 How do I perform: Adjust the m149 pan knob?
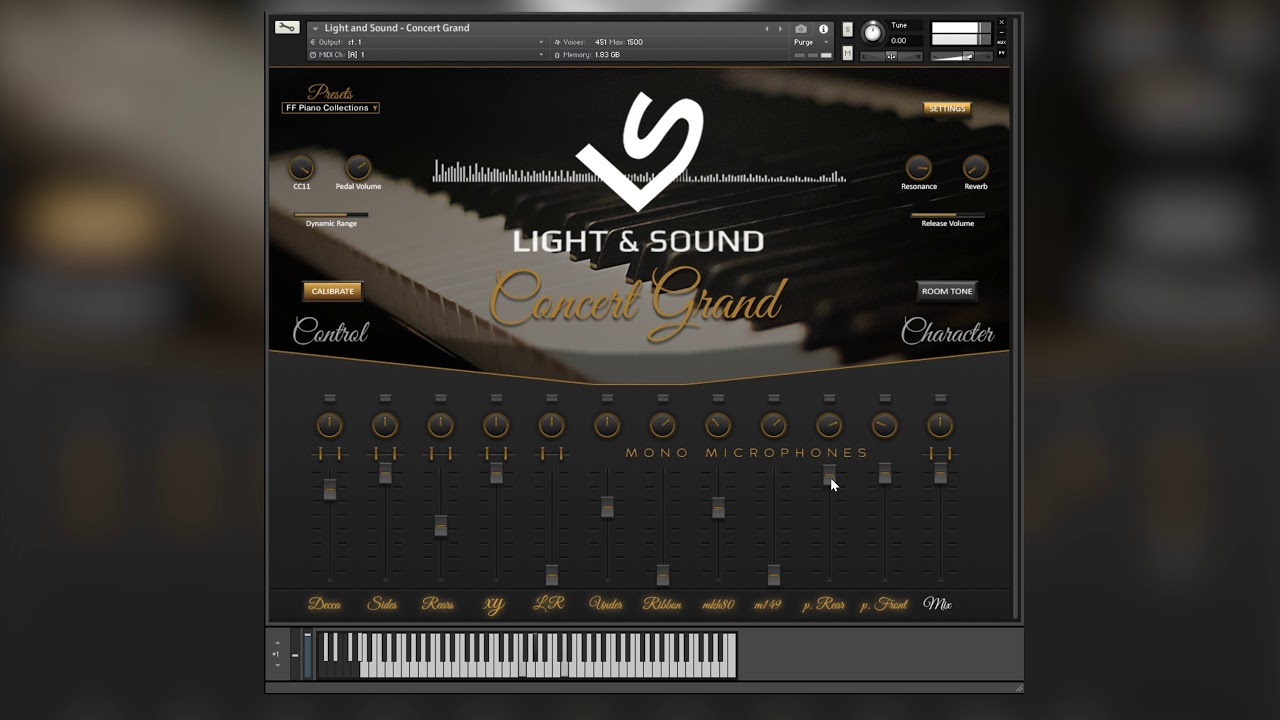click(x=773, y=425)
